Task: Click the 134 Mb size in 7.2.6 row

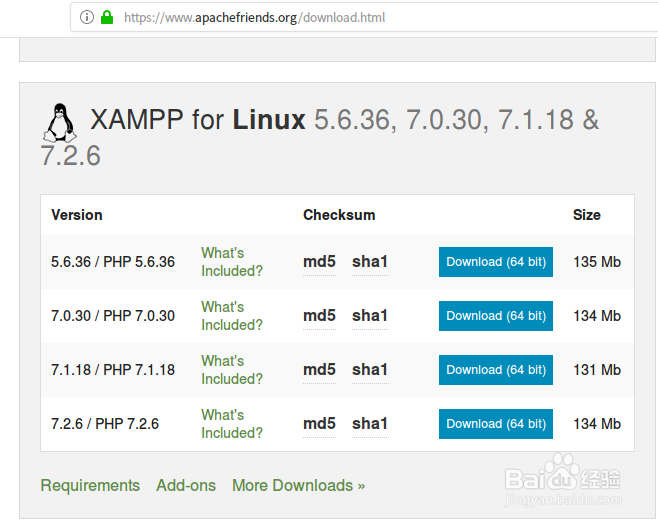Action: tap(597, 424)
